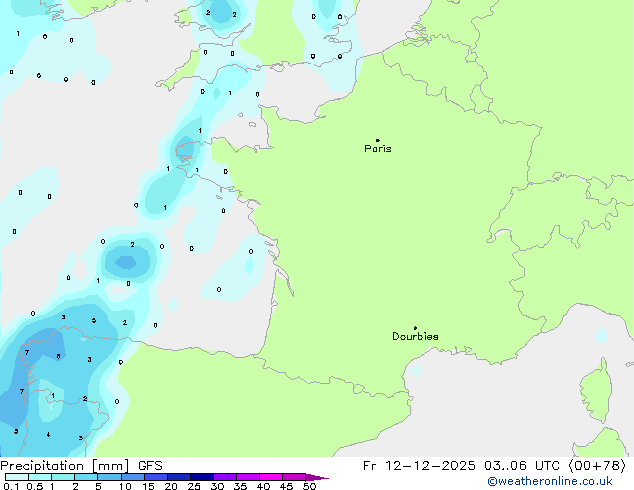Select the Paris location dot marker

pos(378,140)
